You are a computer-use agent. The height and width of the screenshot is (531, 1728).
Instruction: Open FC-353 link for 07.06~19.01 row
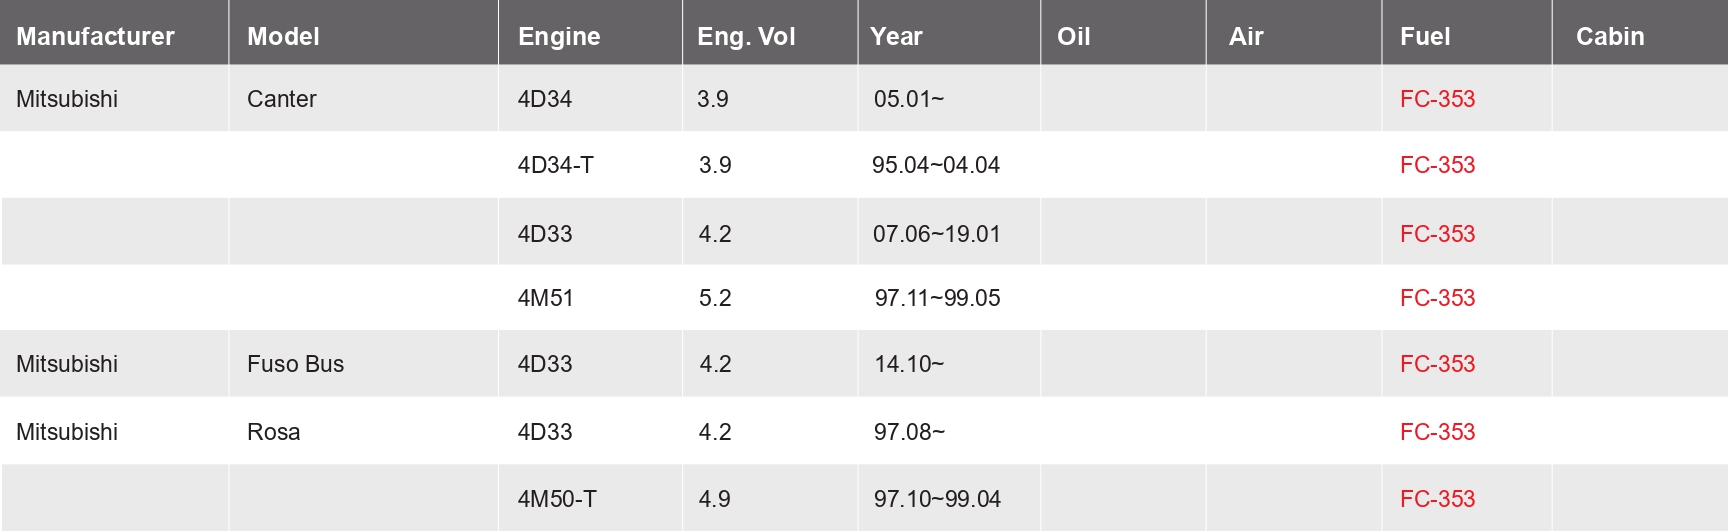[1437, 234]
